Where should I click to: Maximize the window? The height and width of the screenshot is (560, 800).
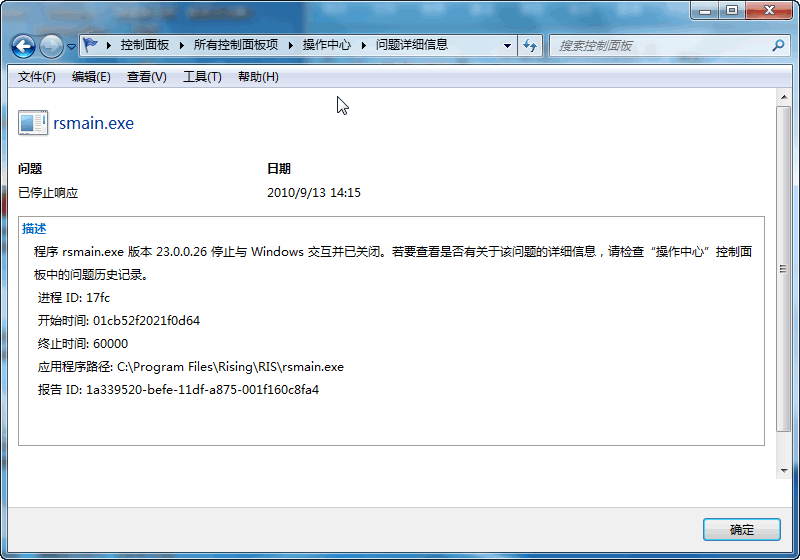[x=732, y=10]
